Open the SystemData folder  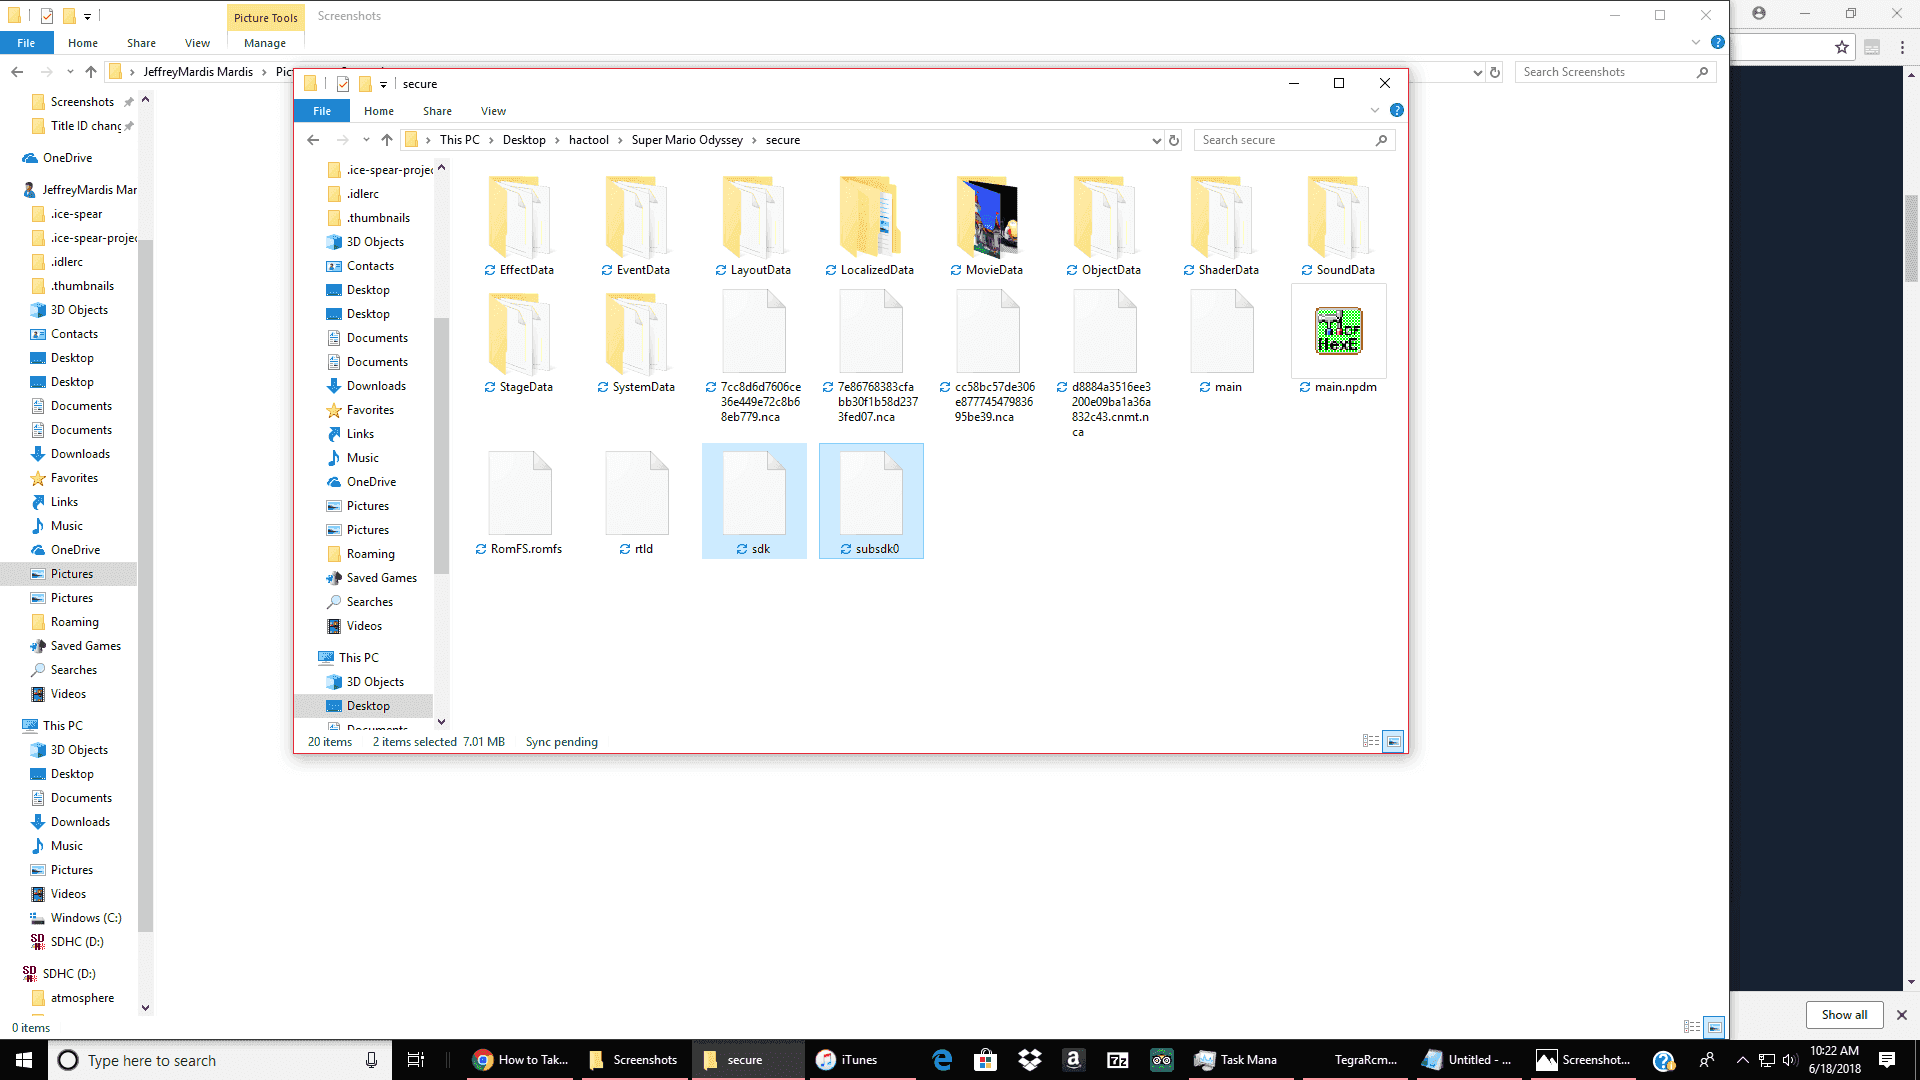tap(636, 343)
